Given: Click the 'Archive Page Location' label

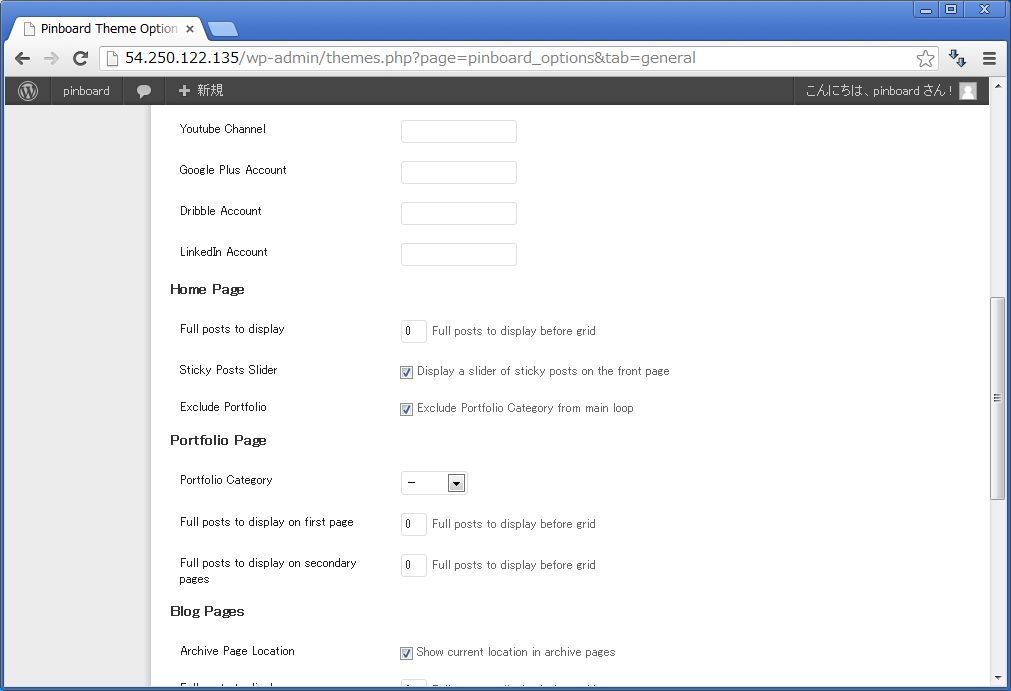Looking at the screenshot, I should [237, 651].
